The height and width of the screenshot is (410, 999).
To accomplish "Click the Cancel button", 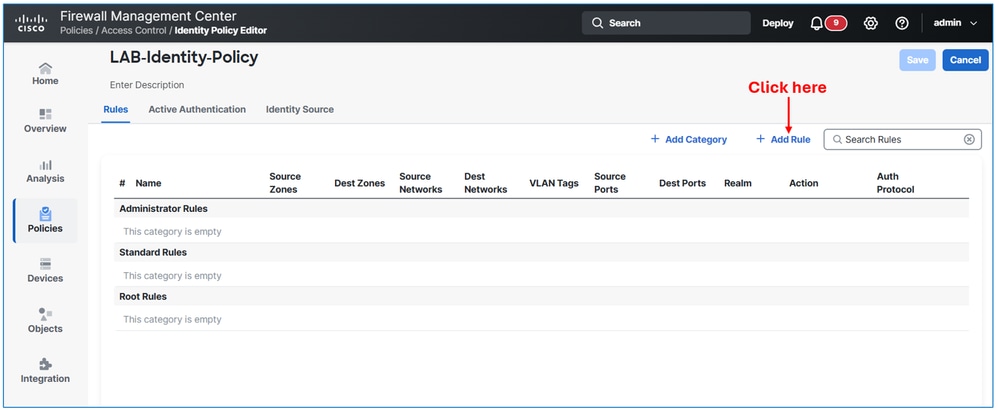I will click(x=965, y=60).
